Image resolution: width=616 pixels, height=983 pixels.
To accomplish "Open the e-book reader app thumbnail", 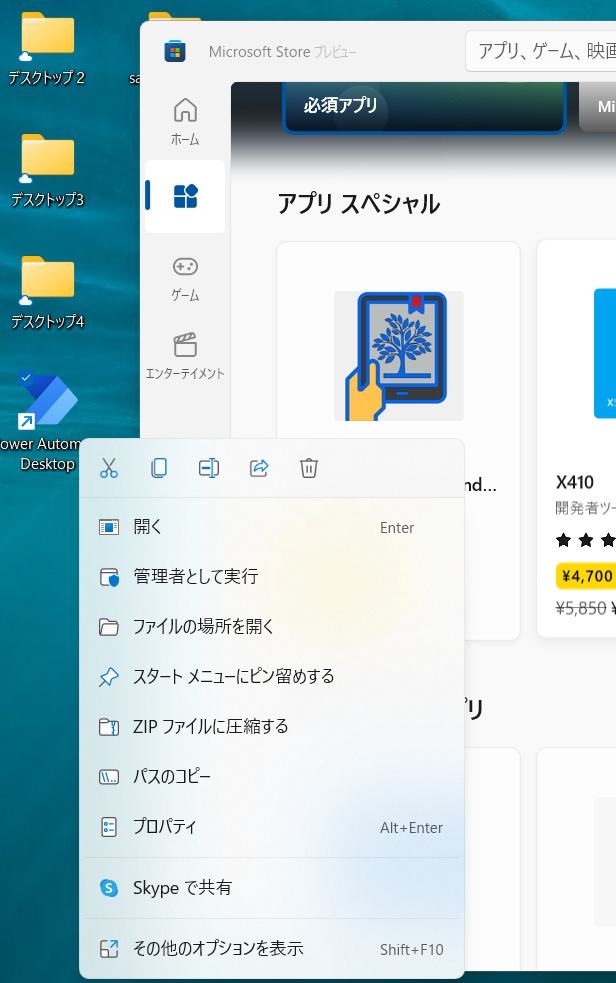I will pos(399,355).
